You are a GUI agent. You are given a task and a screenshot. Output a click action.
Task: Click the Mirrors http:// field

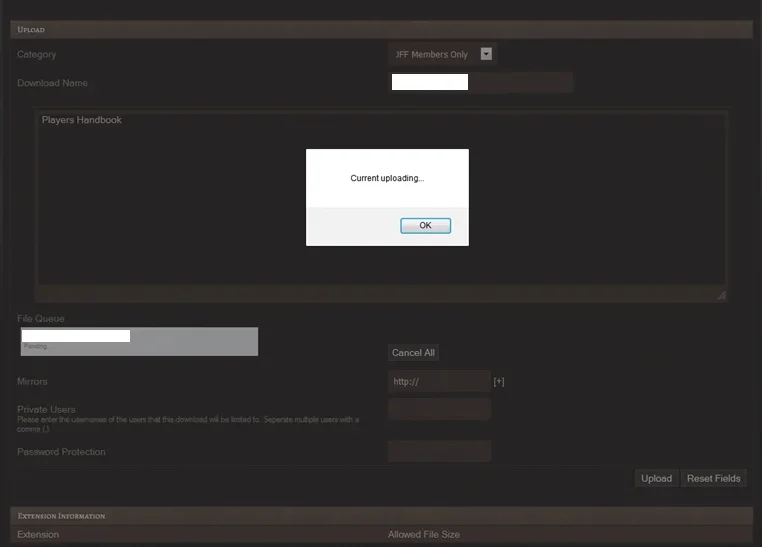(x=438, y=381)
